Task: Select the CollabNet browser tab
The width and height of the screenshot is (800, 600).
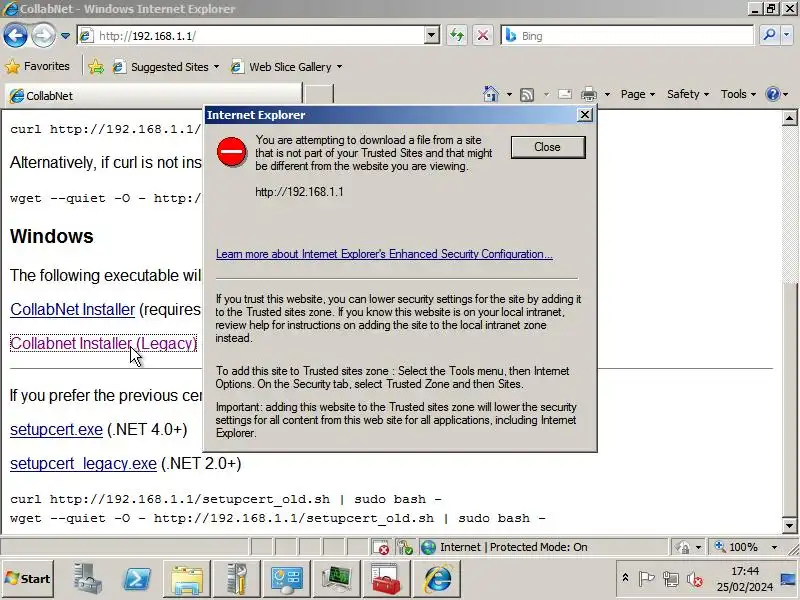Action: (153, 95)
